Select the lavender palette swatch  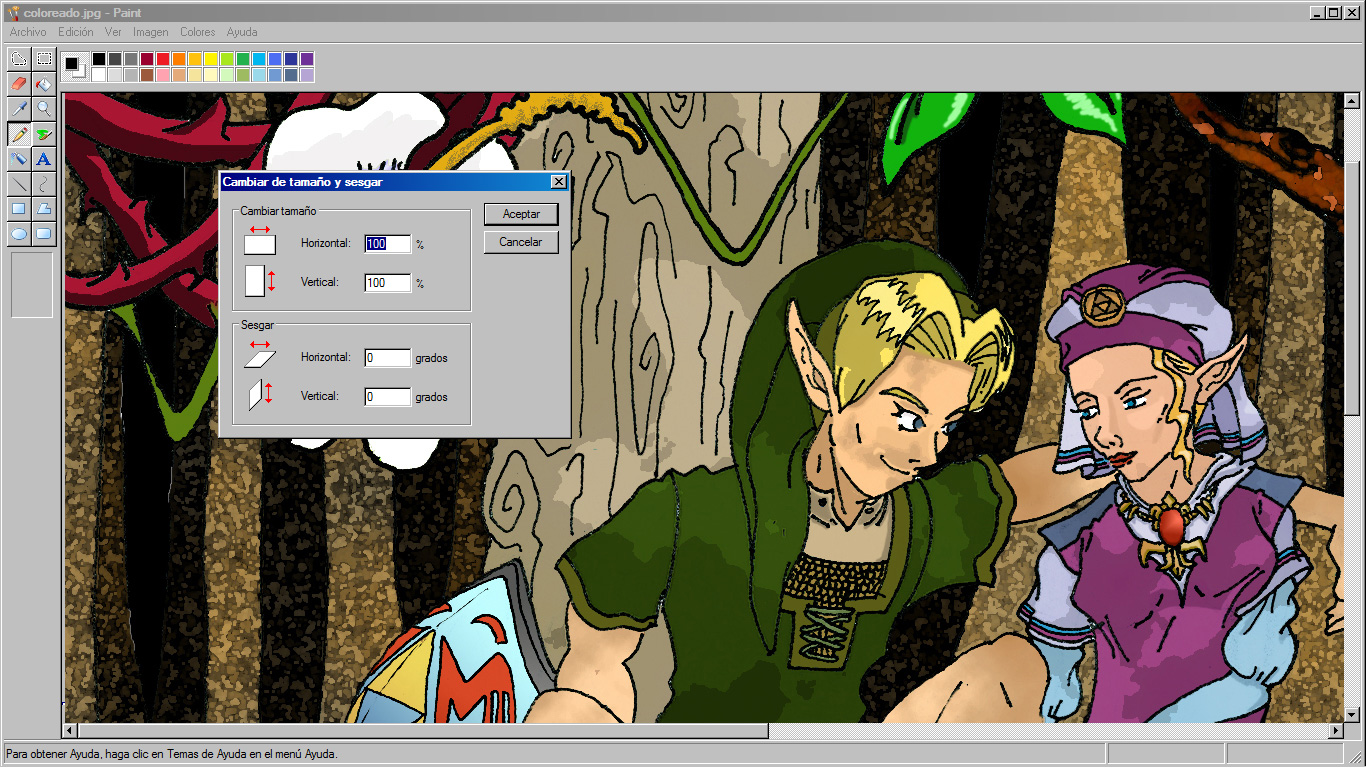[307, 75]
